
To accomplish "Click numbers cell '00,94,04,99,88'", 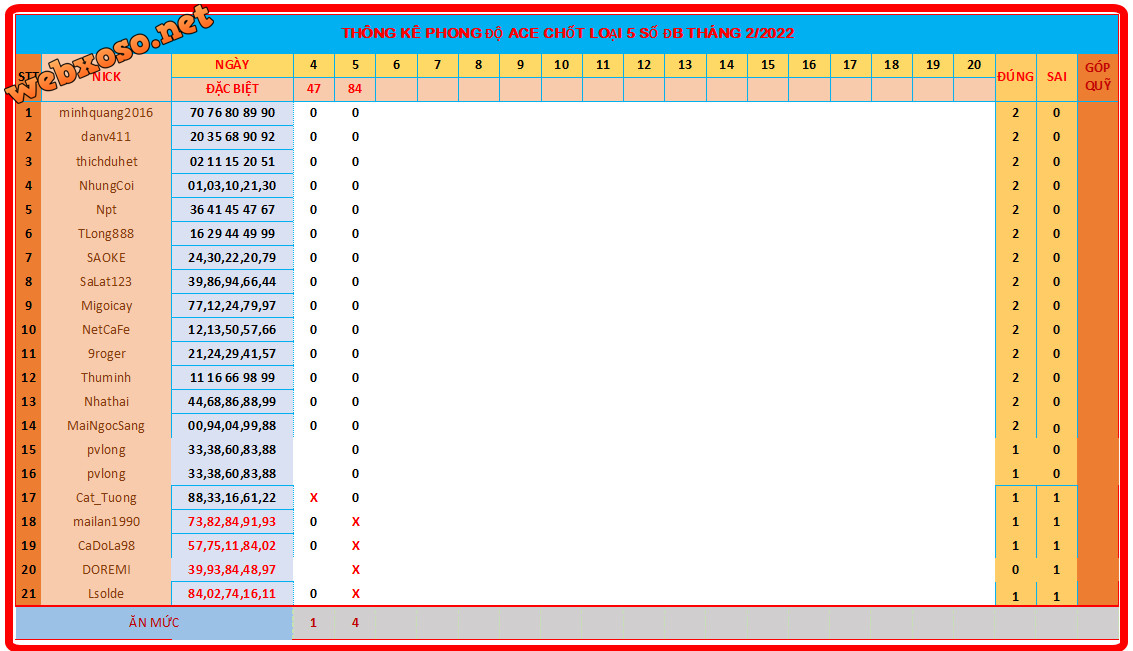I will [232, 426].
